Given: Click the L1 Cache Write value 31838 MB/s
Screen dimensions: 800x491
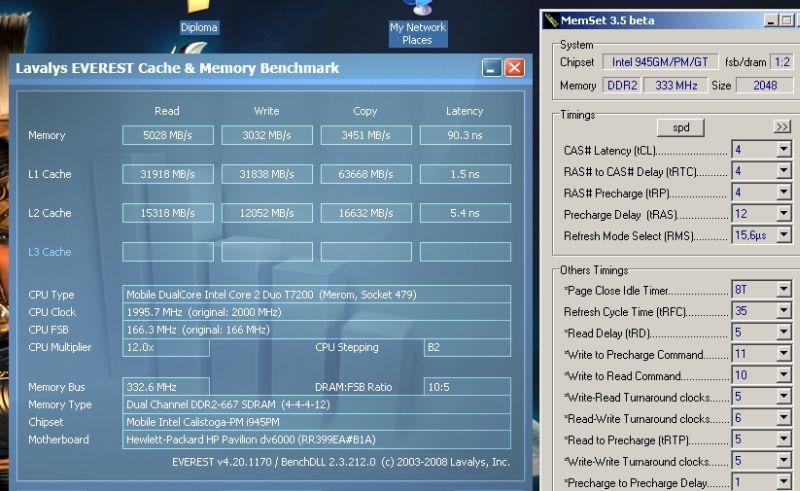Looking at the screenshot, I should [267, 174].
